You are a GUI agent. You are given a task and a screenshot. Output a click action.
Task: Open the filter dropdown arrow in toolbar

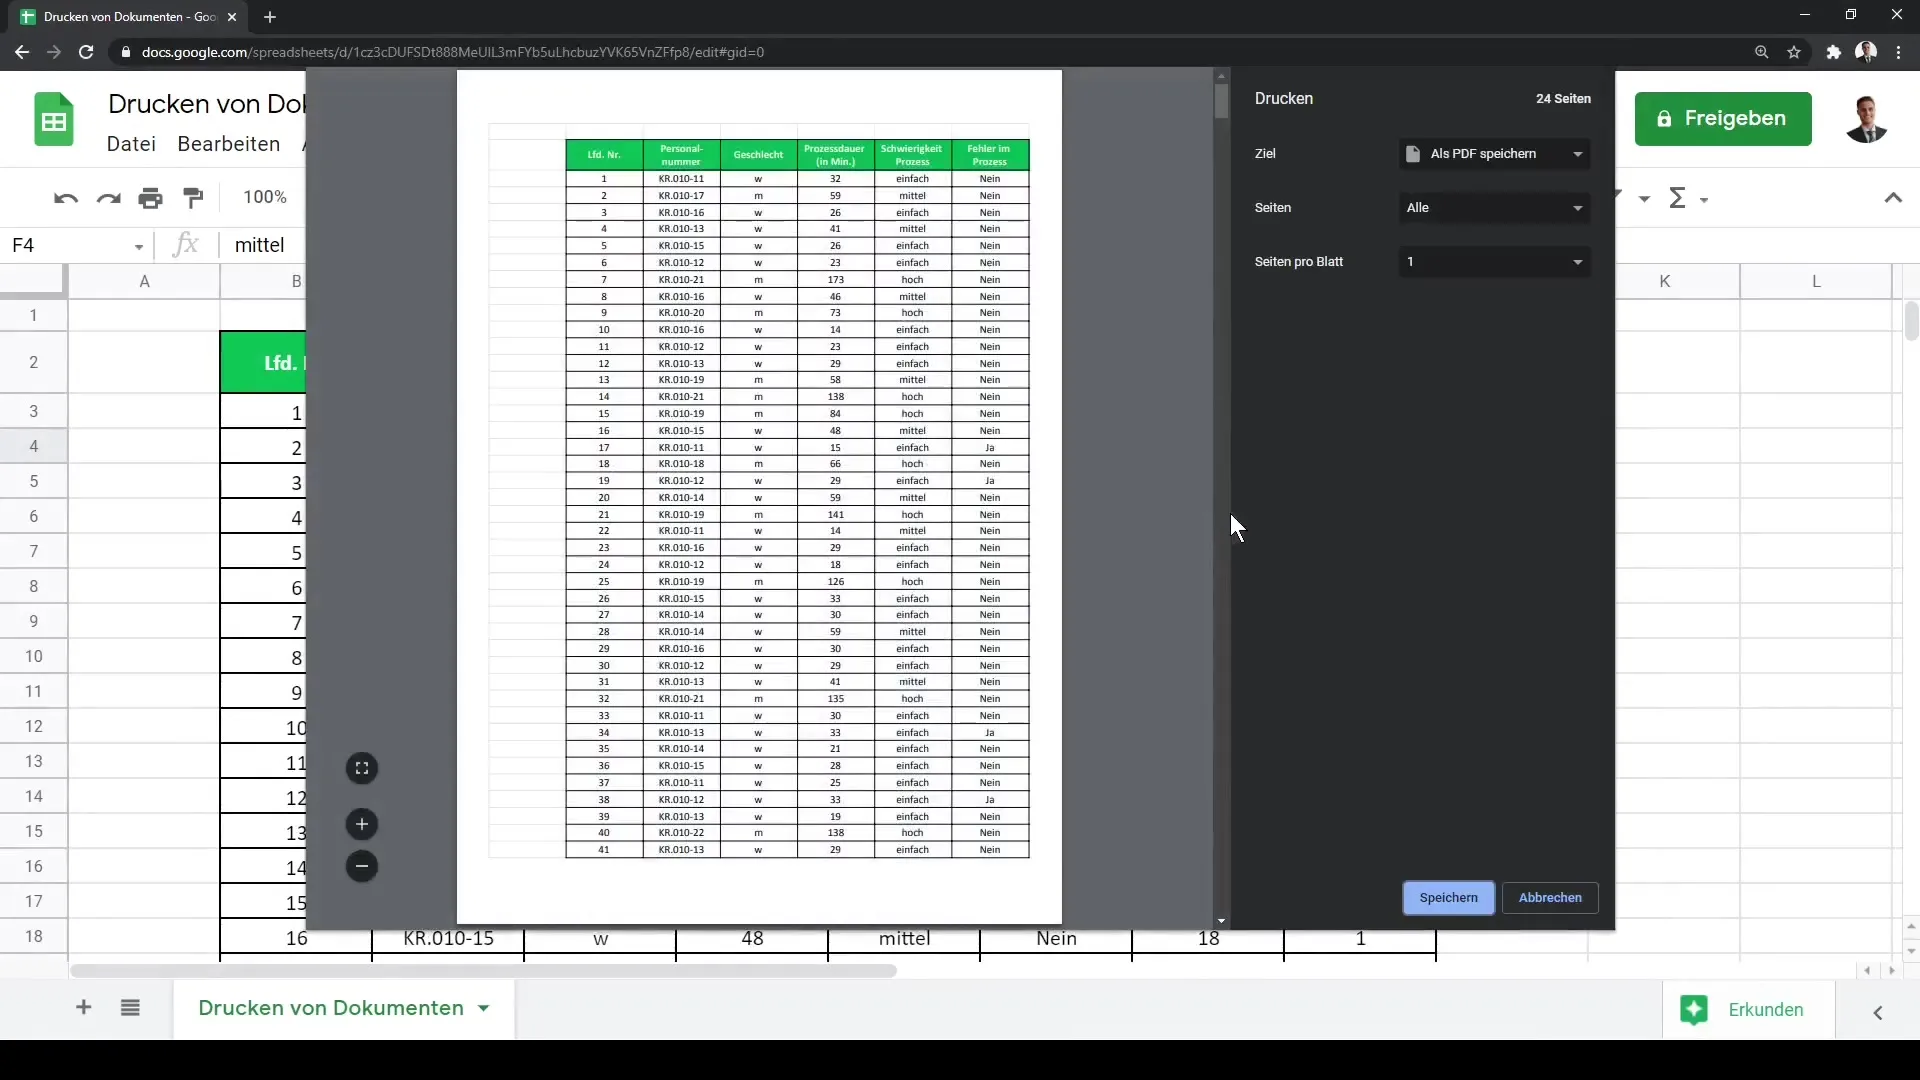(1644, 200)
